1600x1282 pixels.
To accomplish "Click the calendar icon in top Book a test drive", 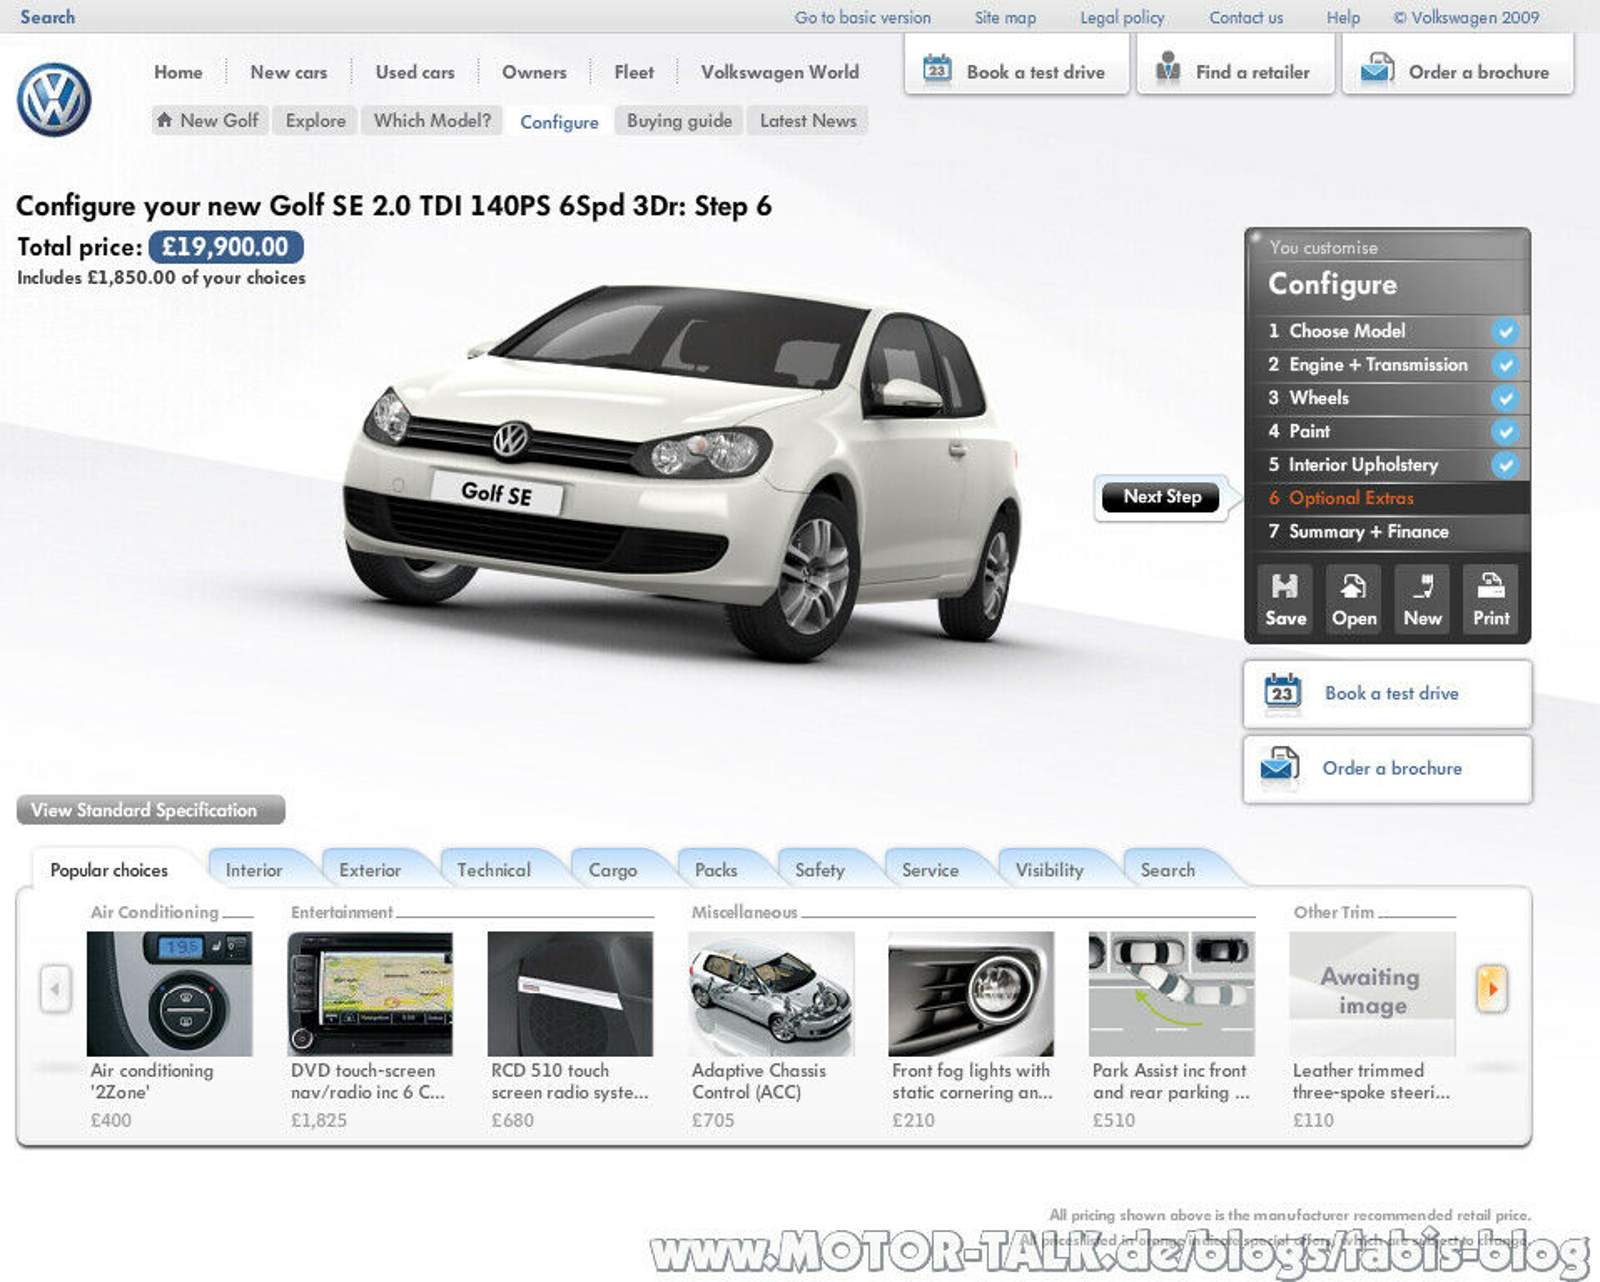I will [x=937, y=69].
